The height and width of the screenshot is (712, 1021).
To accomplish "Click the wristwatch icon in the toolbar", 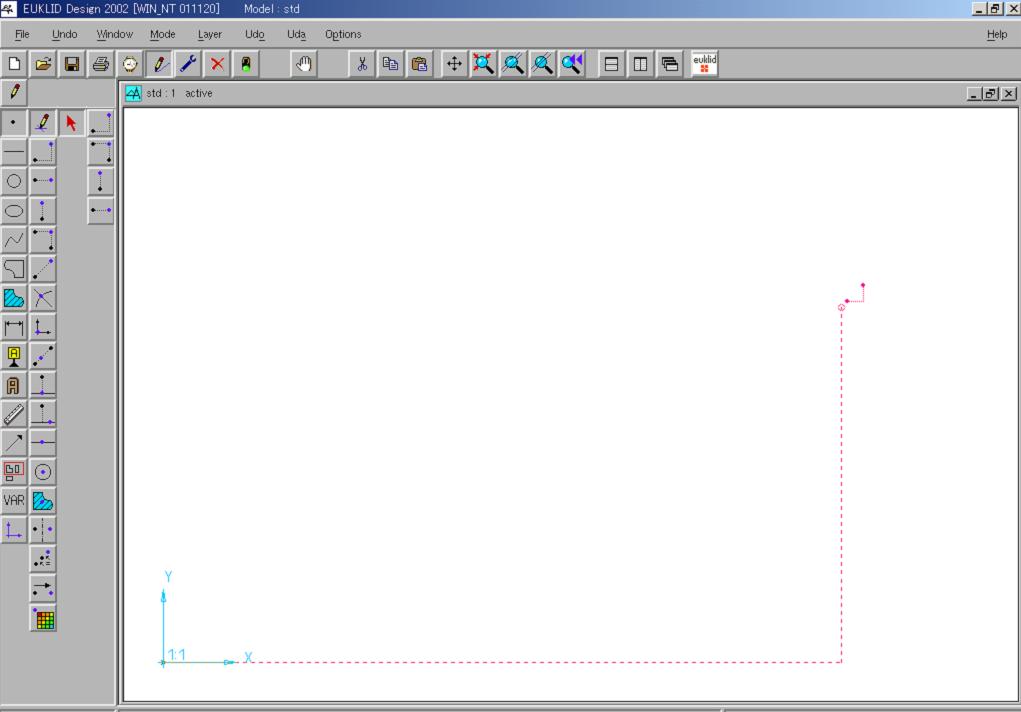I will coord(130,64).
